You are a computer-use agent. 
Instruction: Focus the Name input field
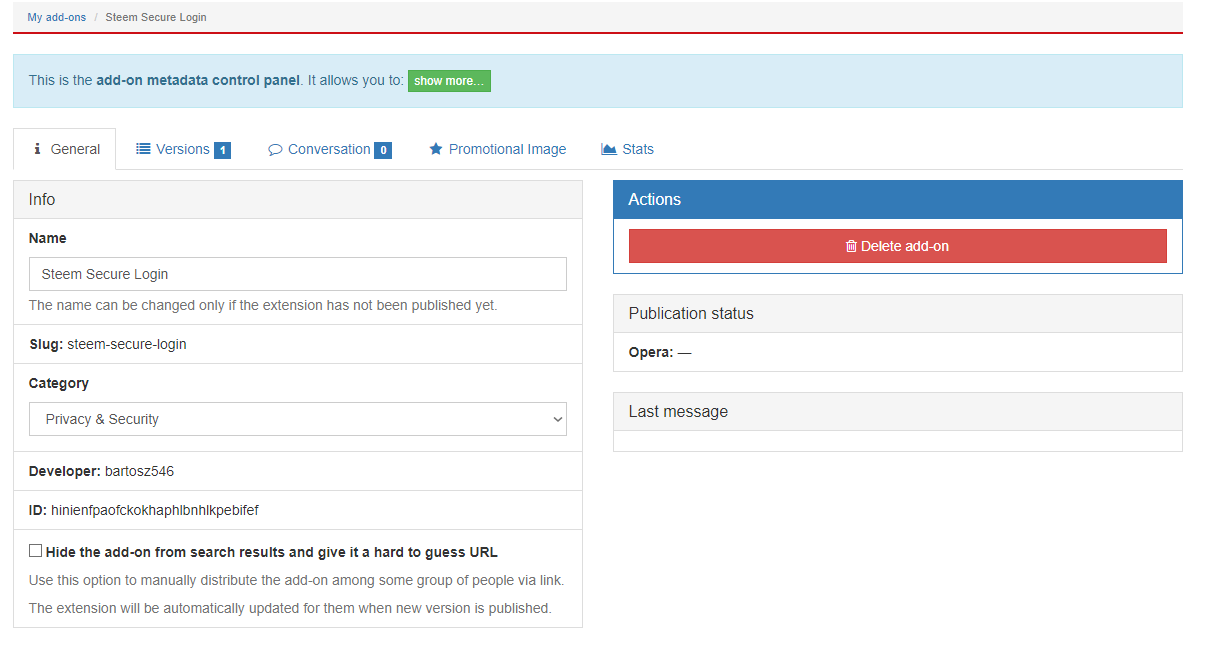click(298, 274)
